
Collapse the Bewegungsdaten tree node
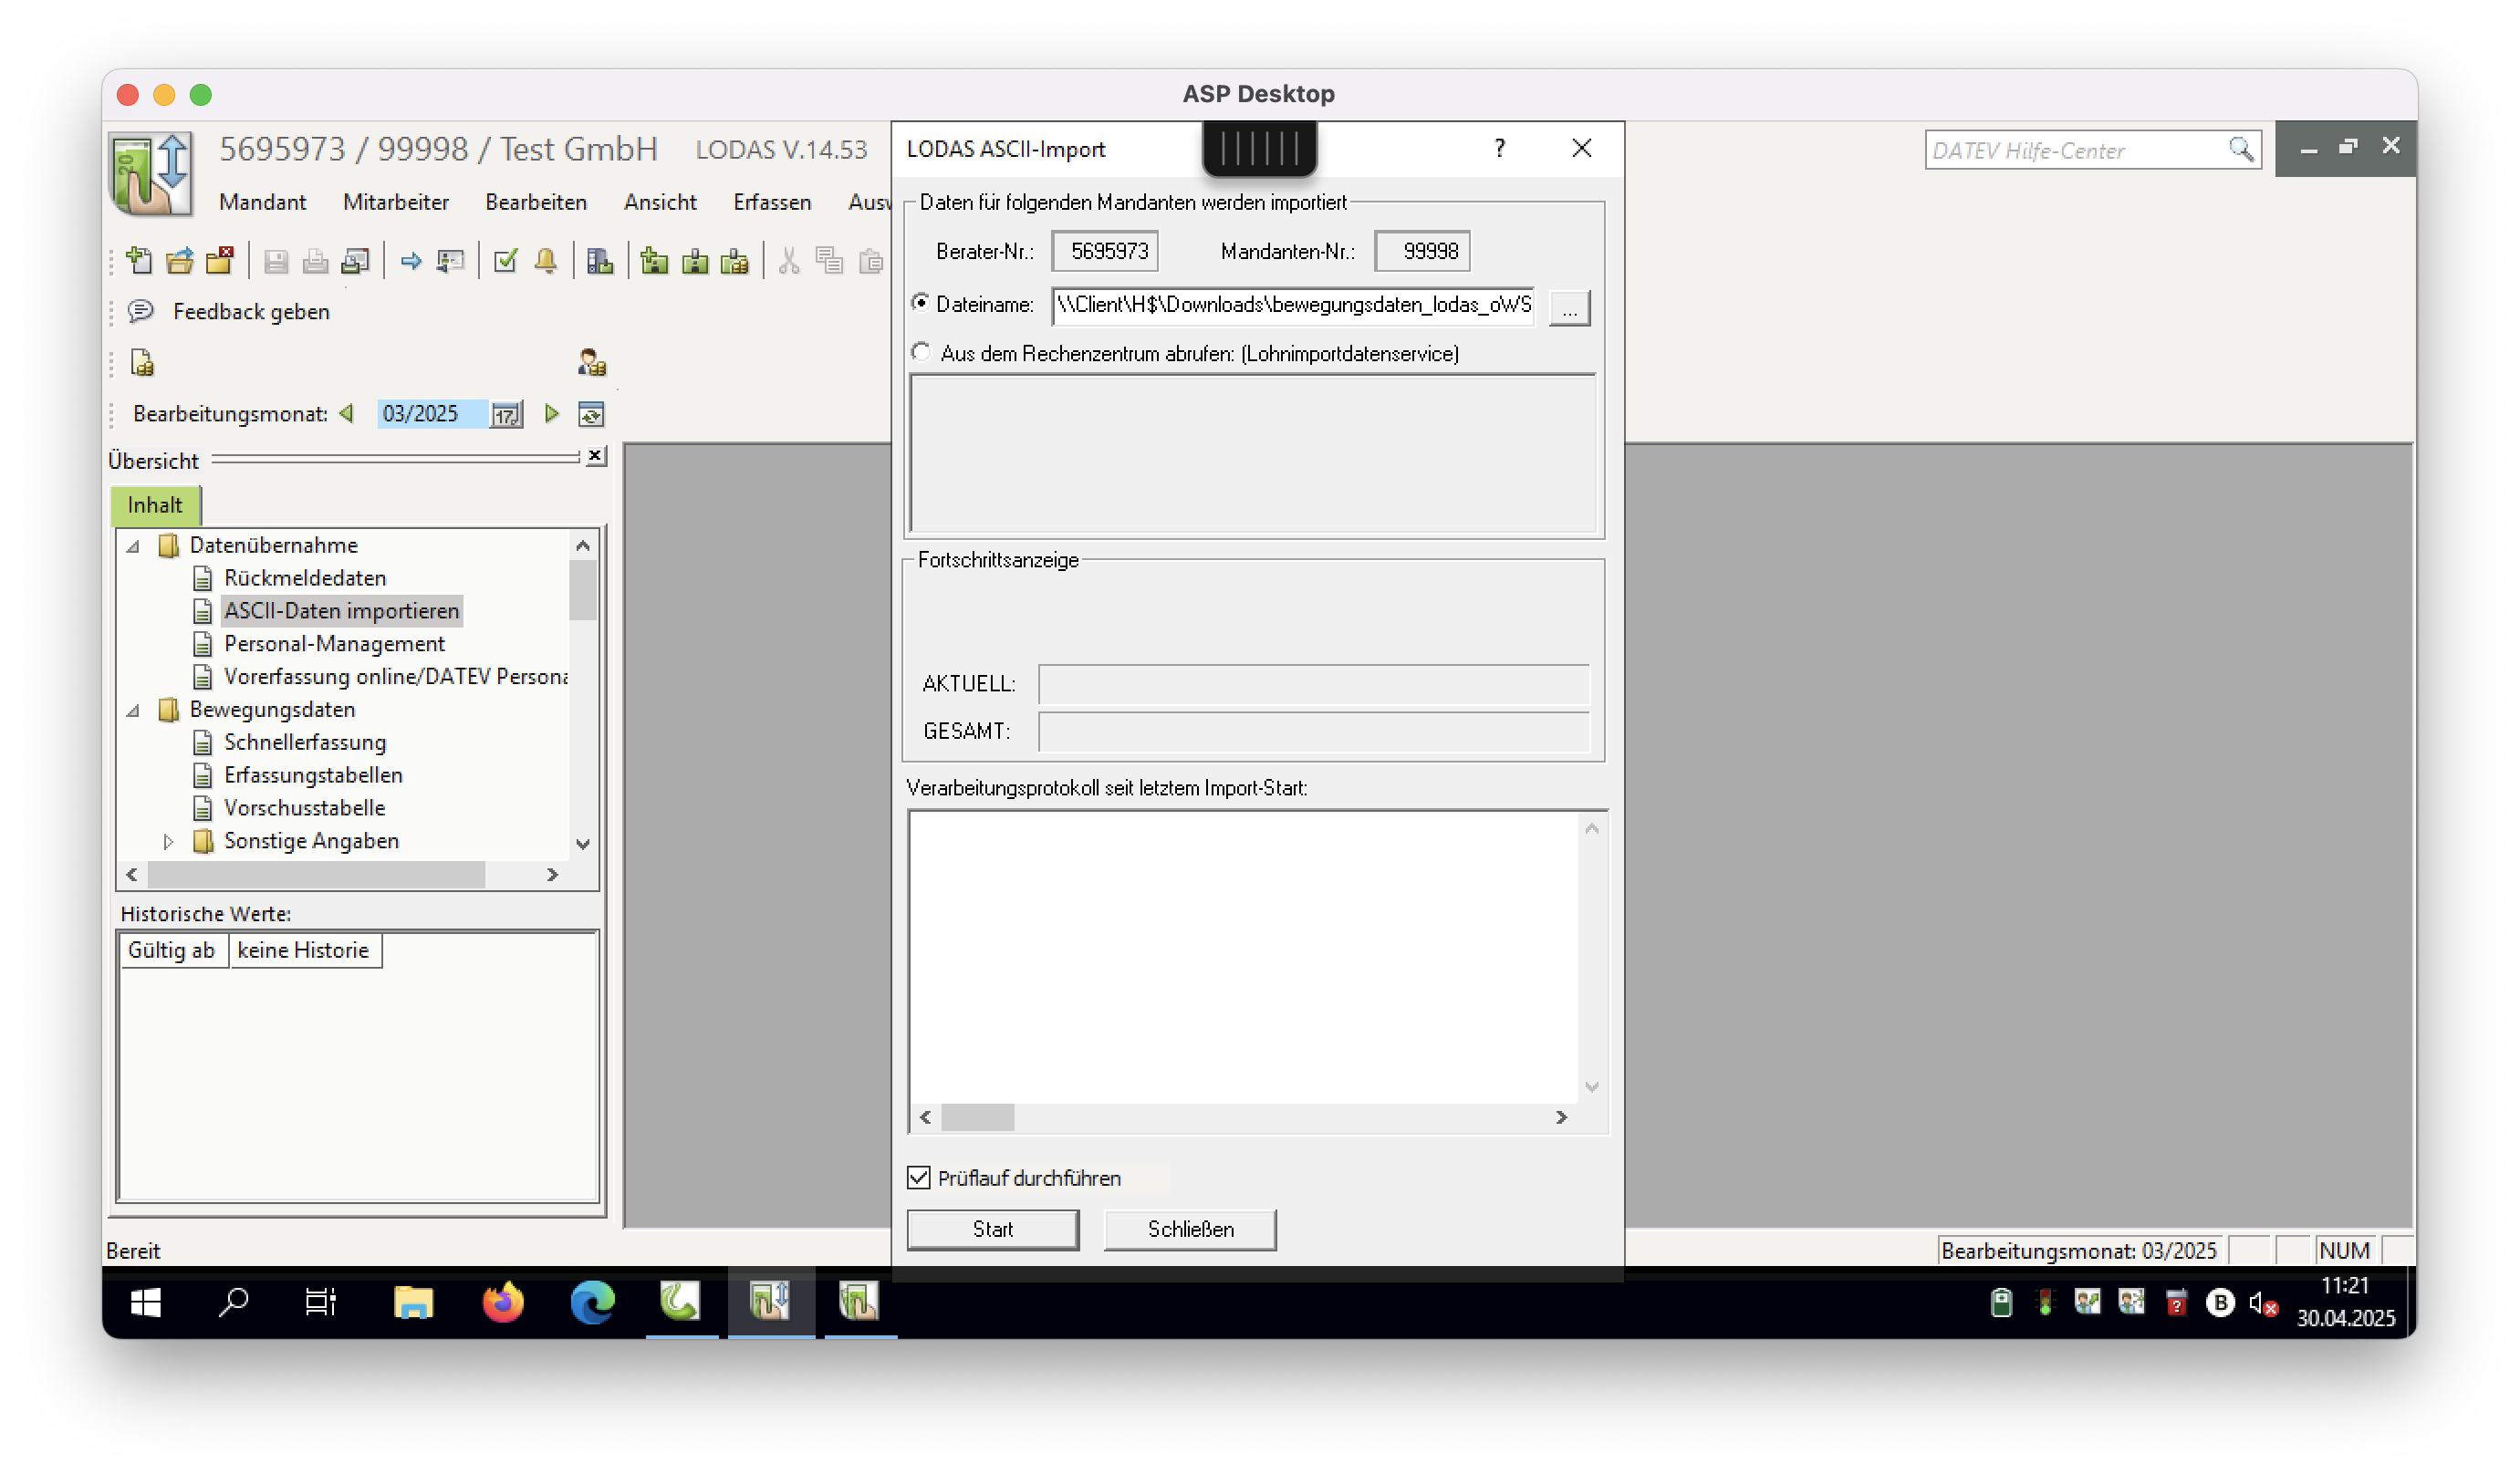click(133, 710)
